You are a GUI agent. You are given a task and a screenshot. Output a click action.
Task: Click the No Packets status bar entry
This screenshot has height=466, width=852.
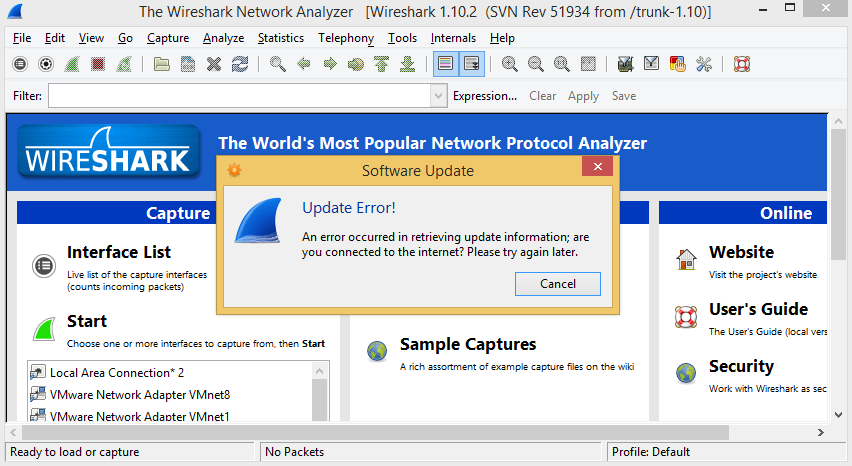pos(295,452)
